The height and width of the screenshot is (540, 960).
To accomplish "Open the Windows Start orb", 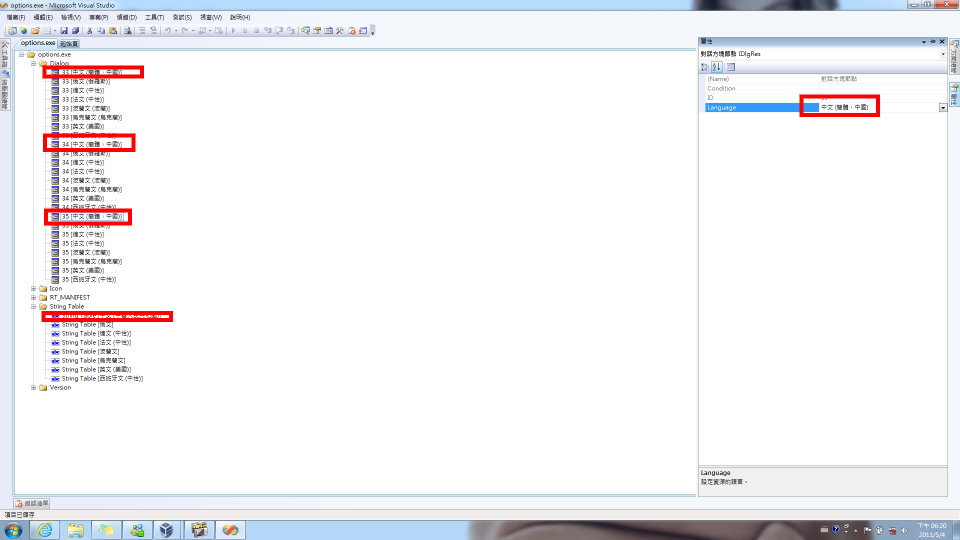I will point(13,530).
